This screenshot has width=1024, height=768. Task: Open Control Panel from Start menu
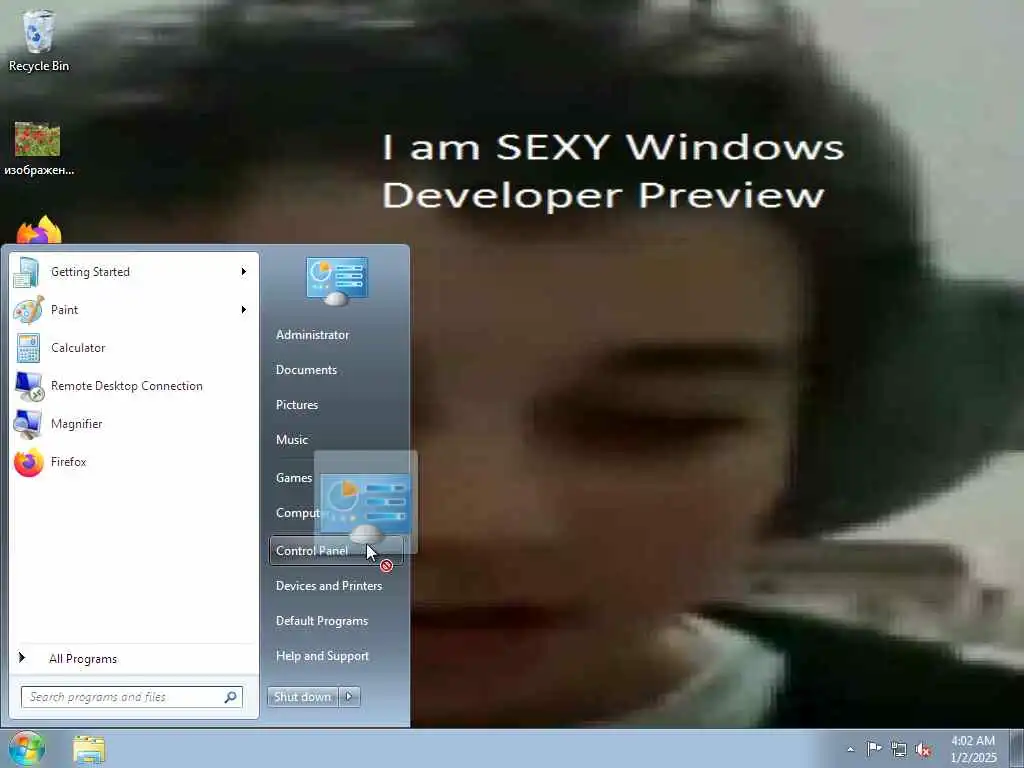pos(336,551)
